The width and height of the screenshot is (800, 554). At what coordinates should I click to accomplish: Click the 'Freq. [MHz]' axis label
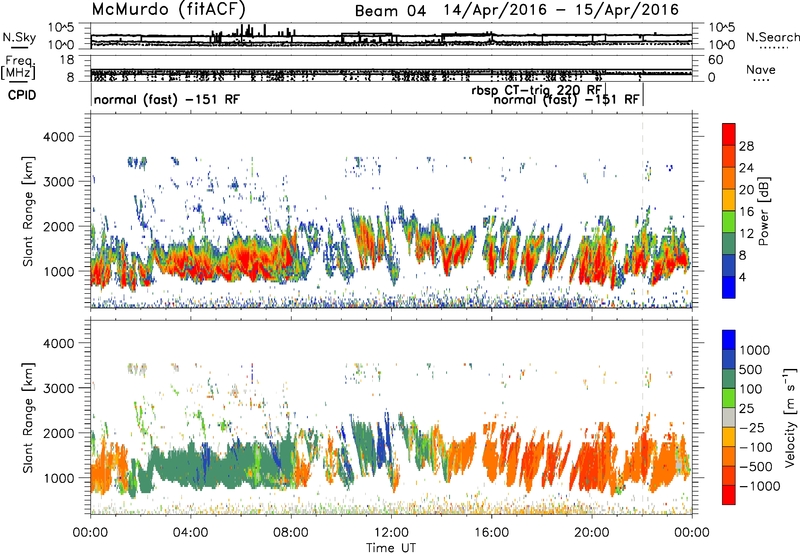click(19, 68)
